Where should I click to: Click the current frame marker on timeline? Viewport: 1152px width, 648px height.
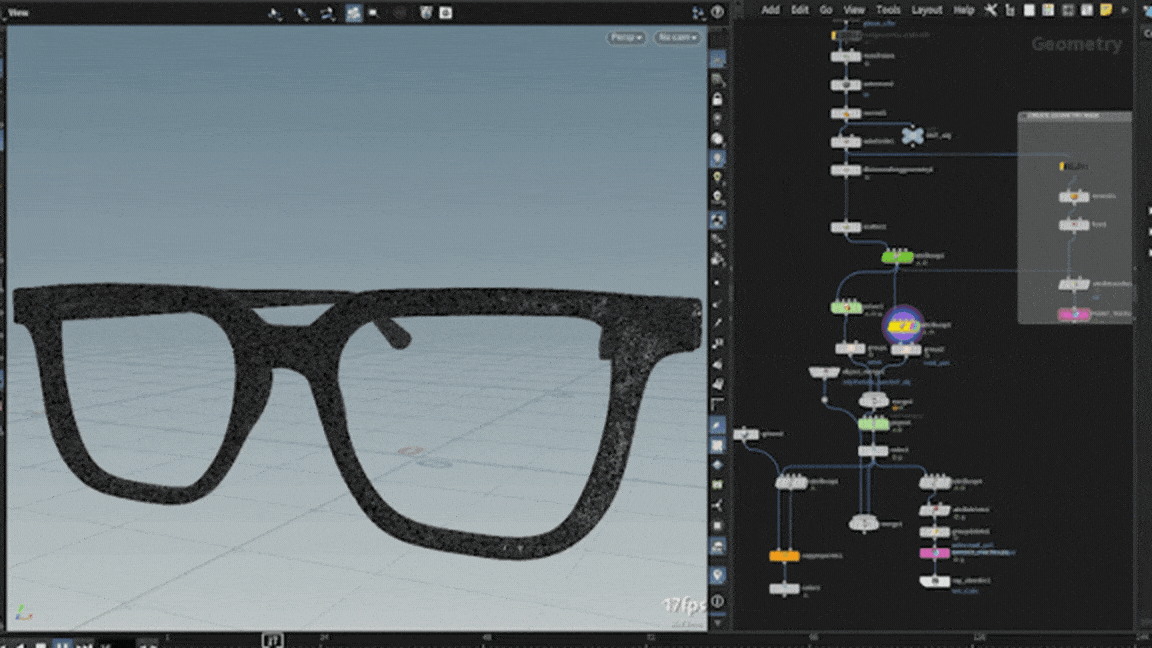point(272,639)
